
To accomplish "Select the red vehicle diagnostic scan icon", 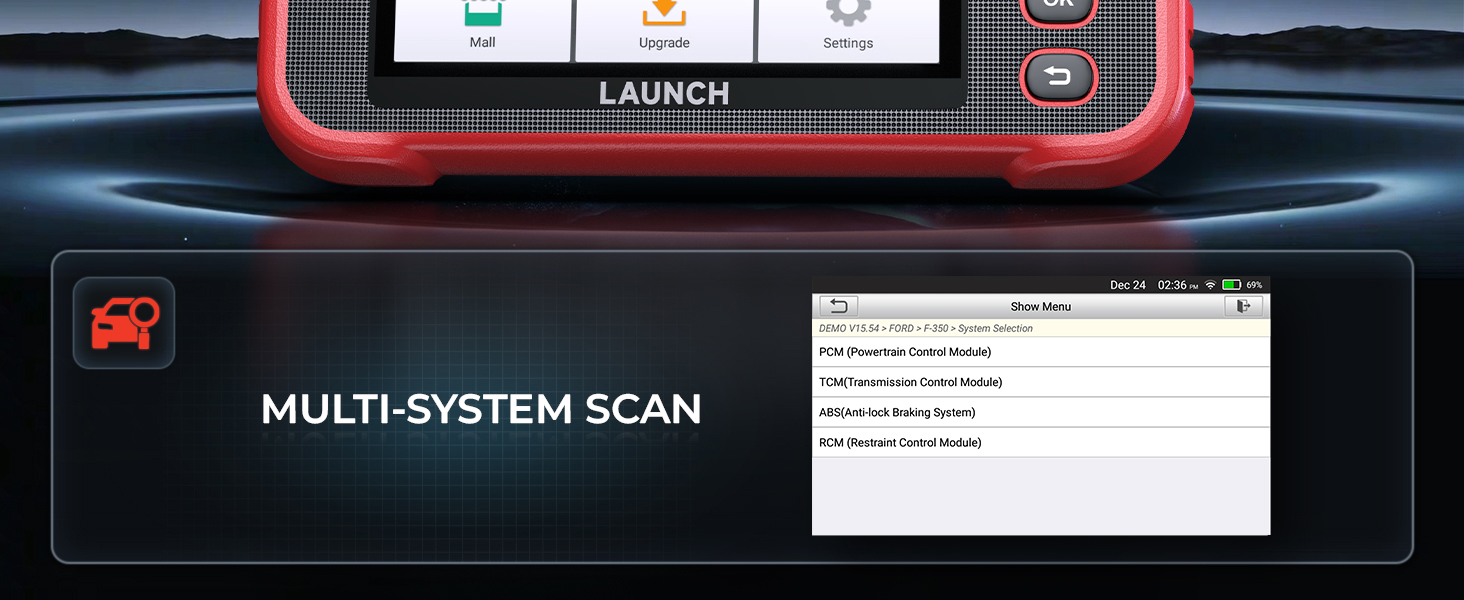I will point(123,322).
